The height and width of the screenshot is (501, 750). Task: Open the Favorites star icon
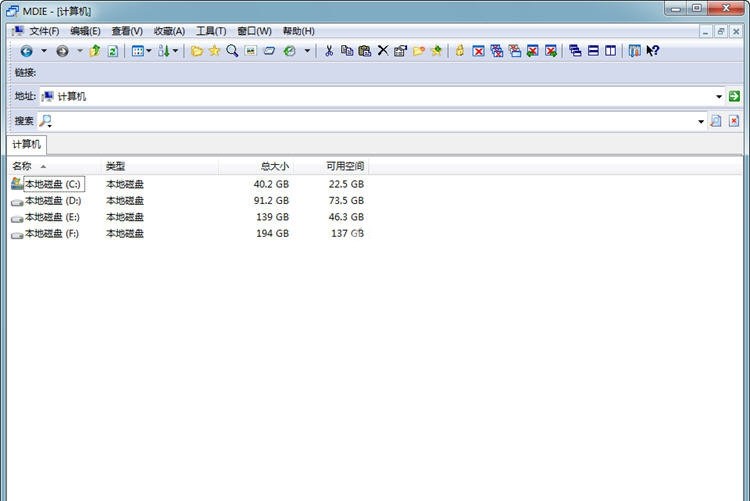point(214,51)
